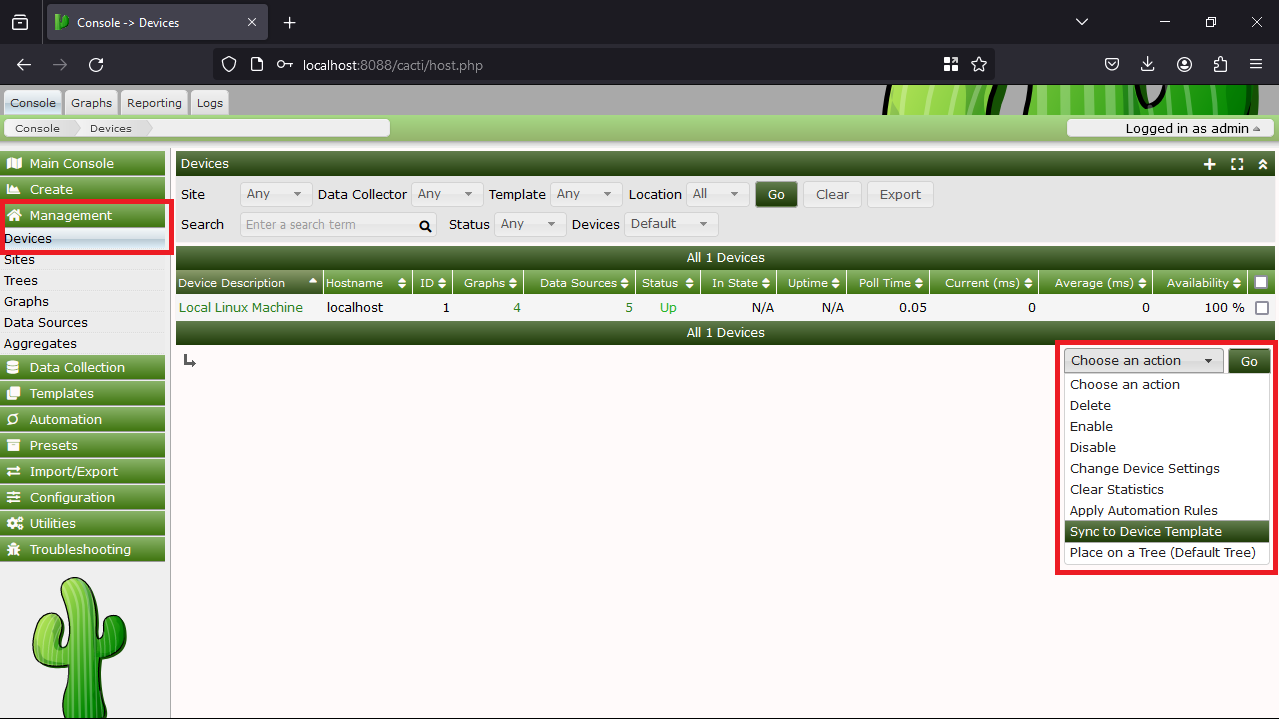This screenshot has width=1279, height=719.
Task: Select the Console tab
Action: [x=33, y=103]
